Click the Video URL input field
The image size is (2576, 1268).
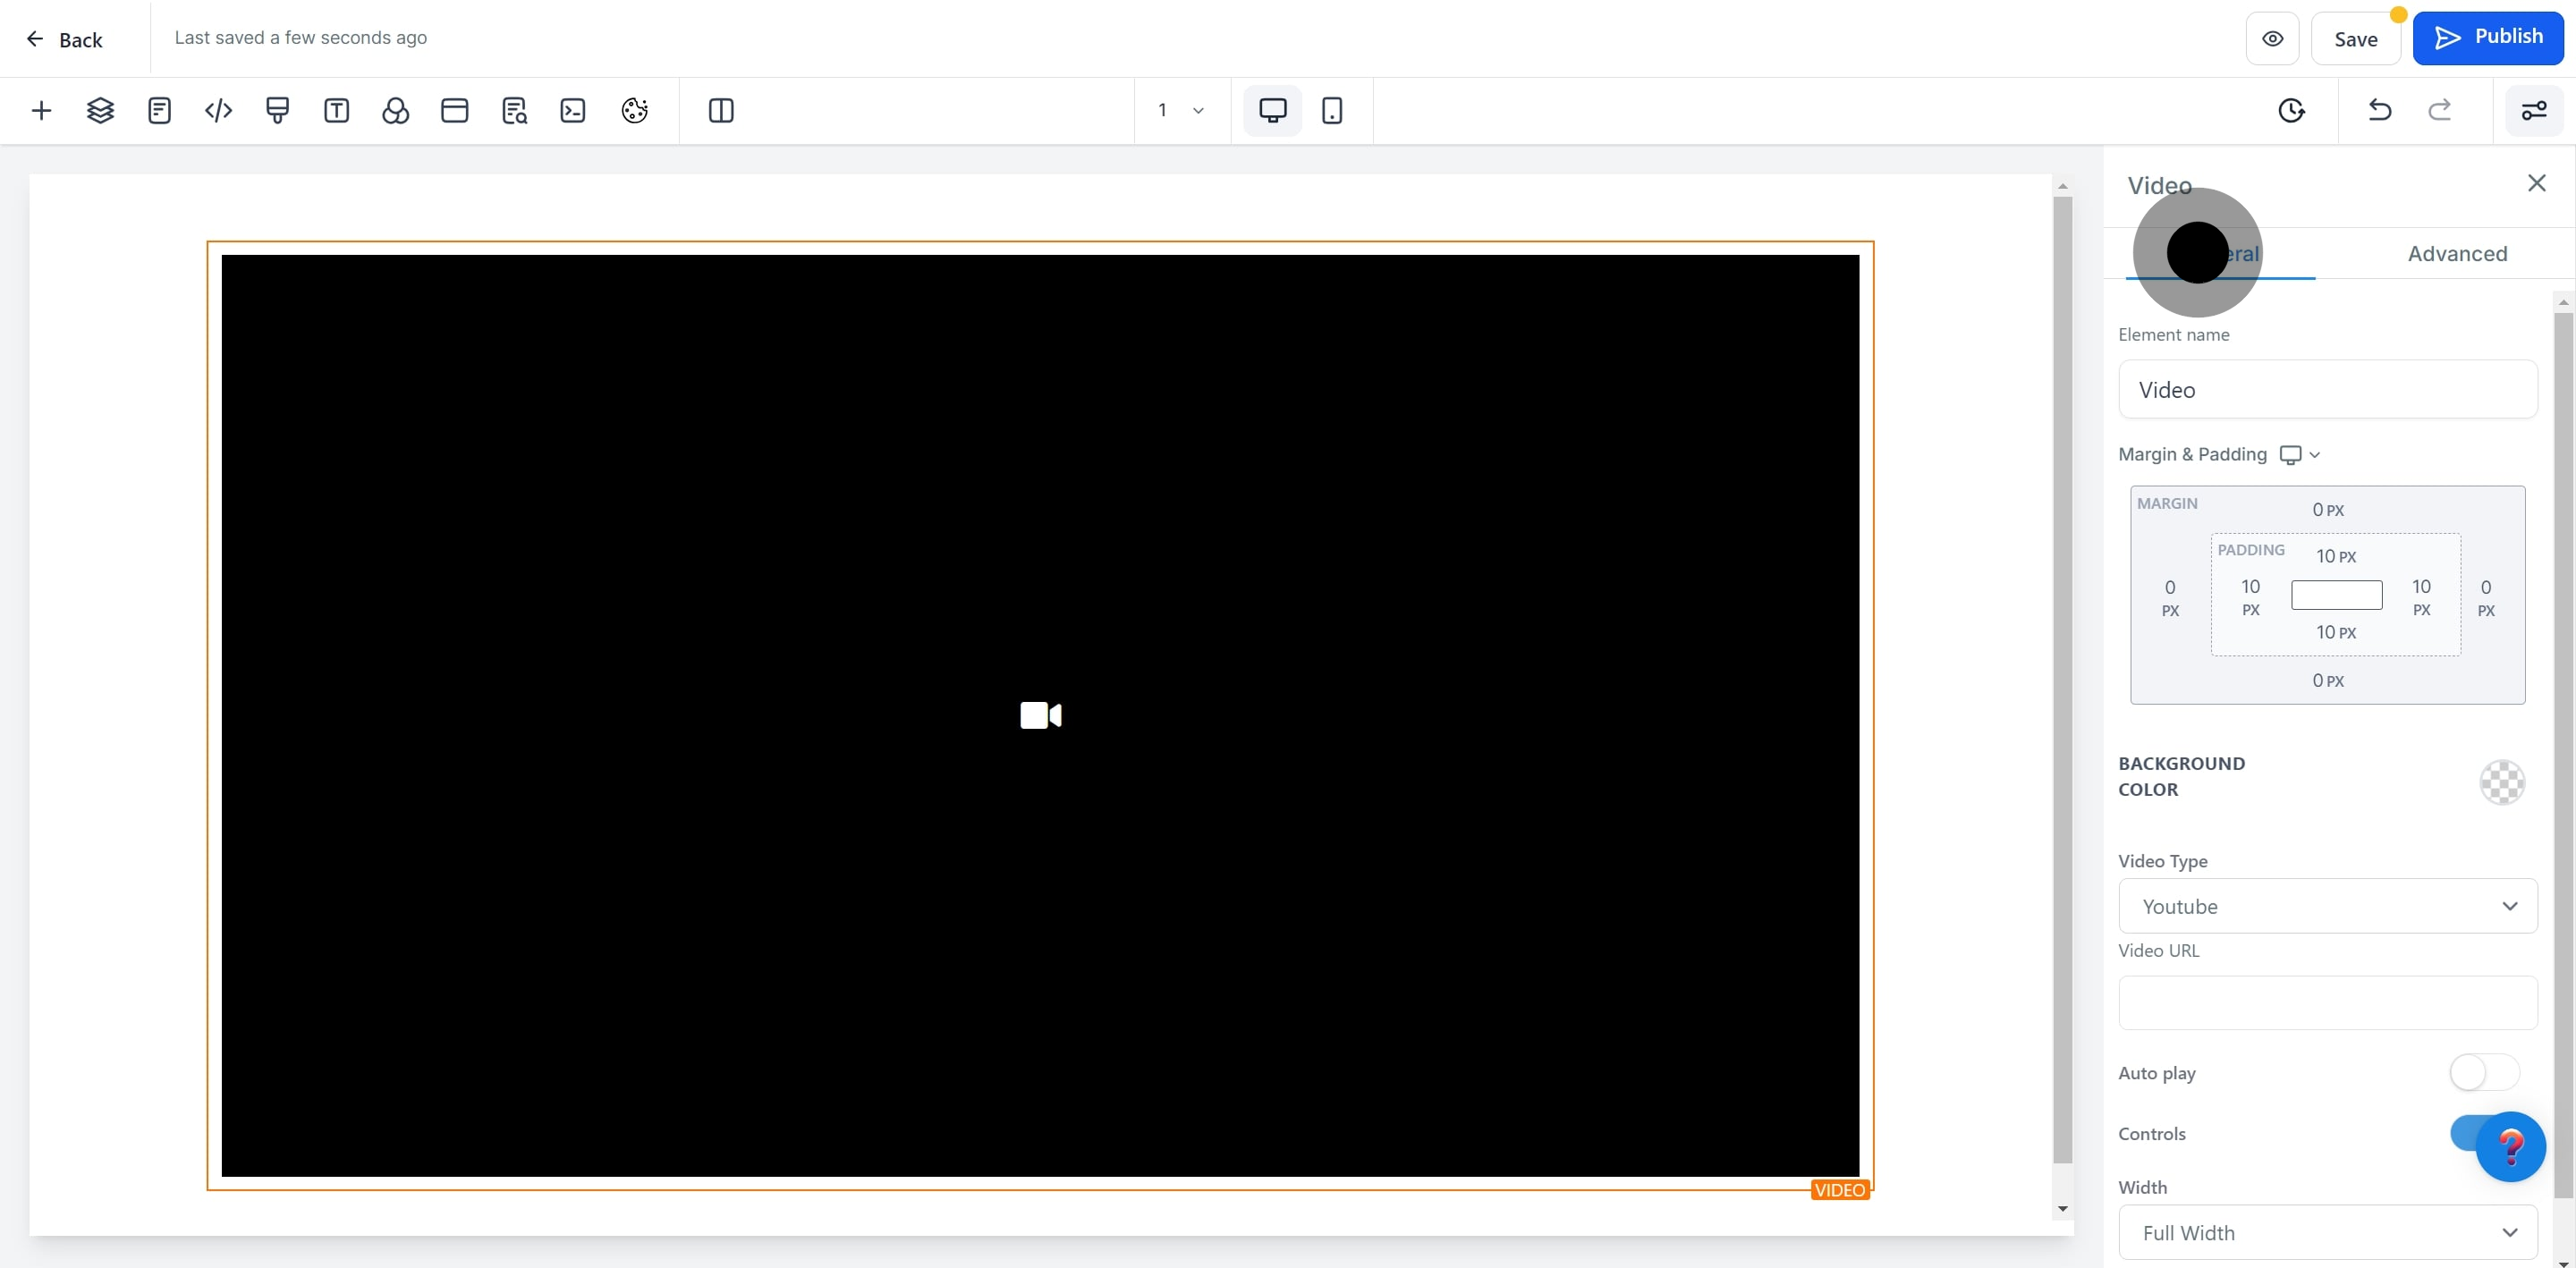click(2327, 1002)
